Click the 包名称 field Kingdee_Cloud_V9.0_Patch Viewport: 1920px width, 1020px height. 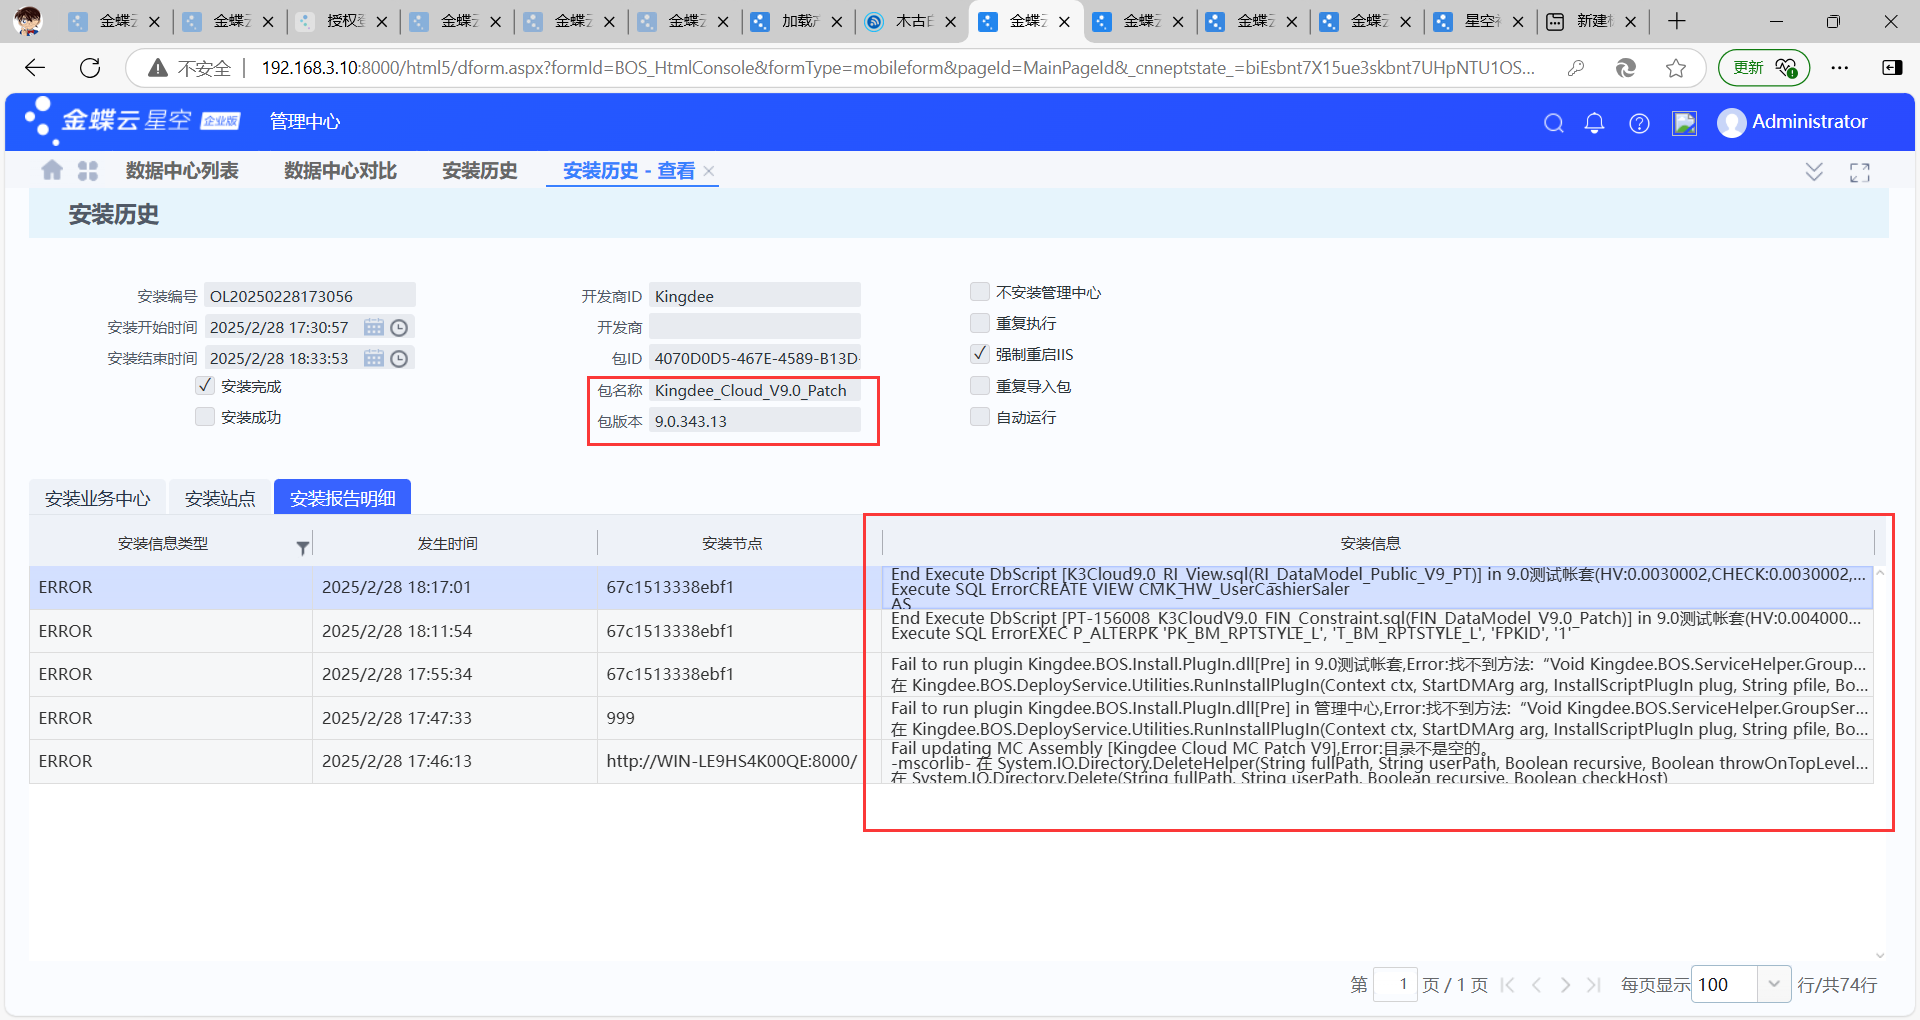755,390
